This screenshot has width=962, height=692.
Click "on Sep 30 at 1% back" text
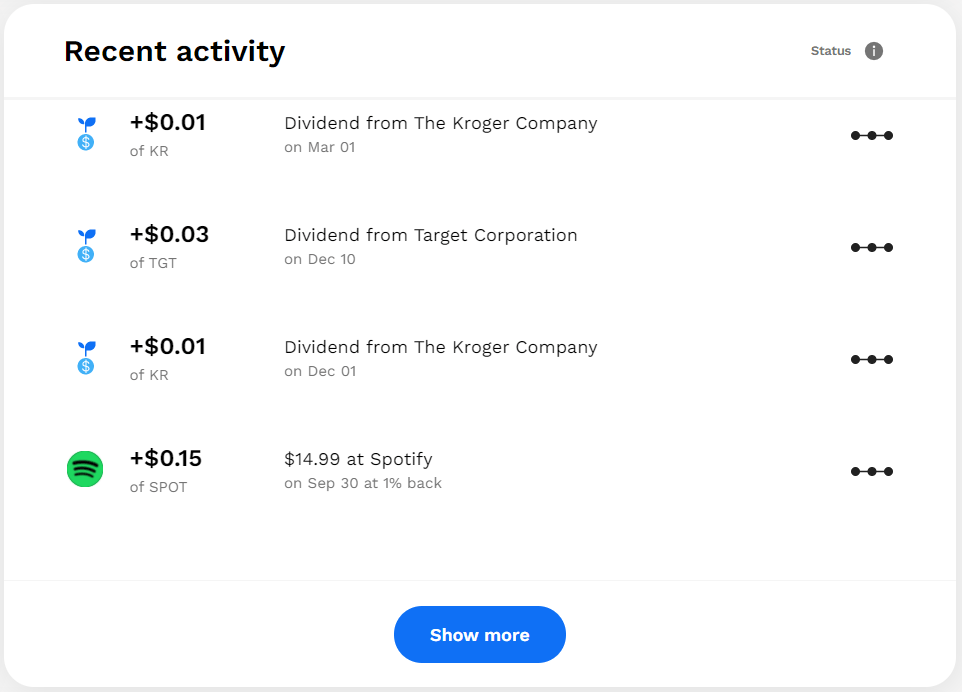point(363,484)
